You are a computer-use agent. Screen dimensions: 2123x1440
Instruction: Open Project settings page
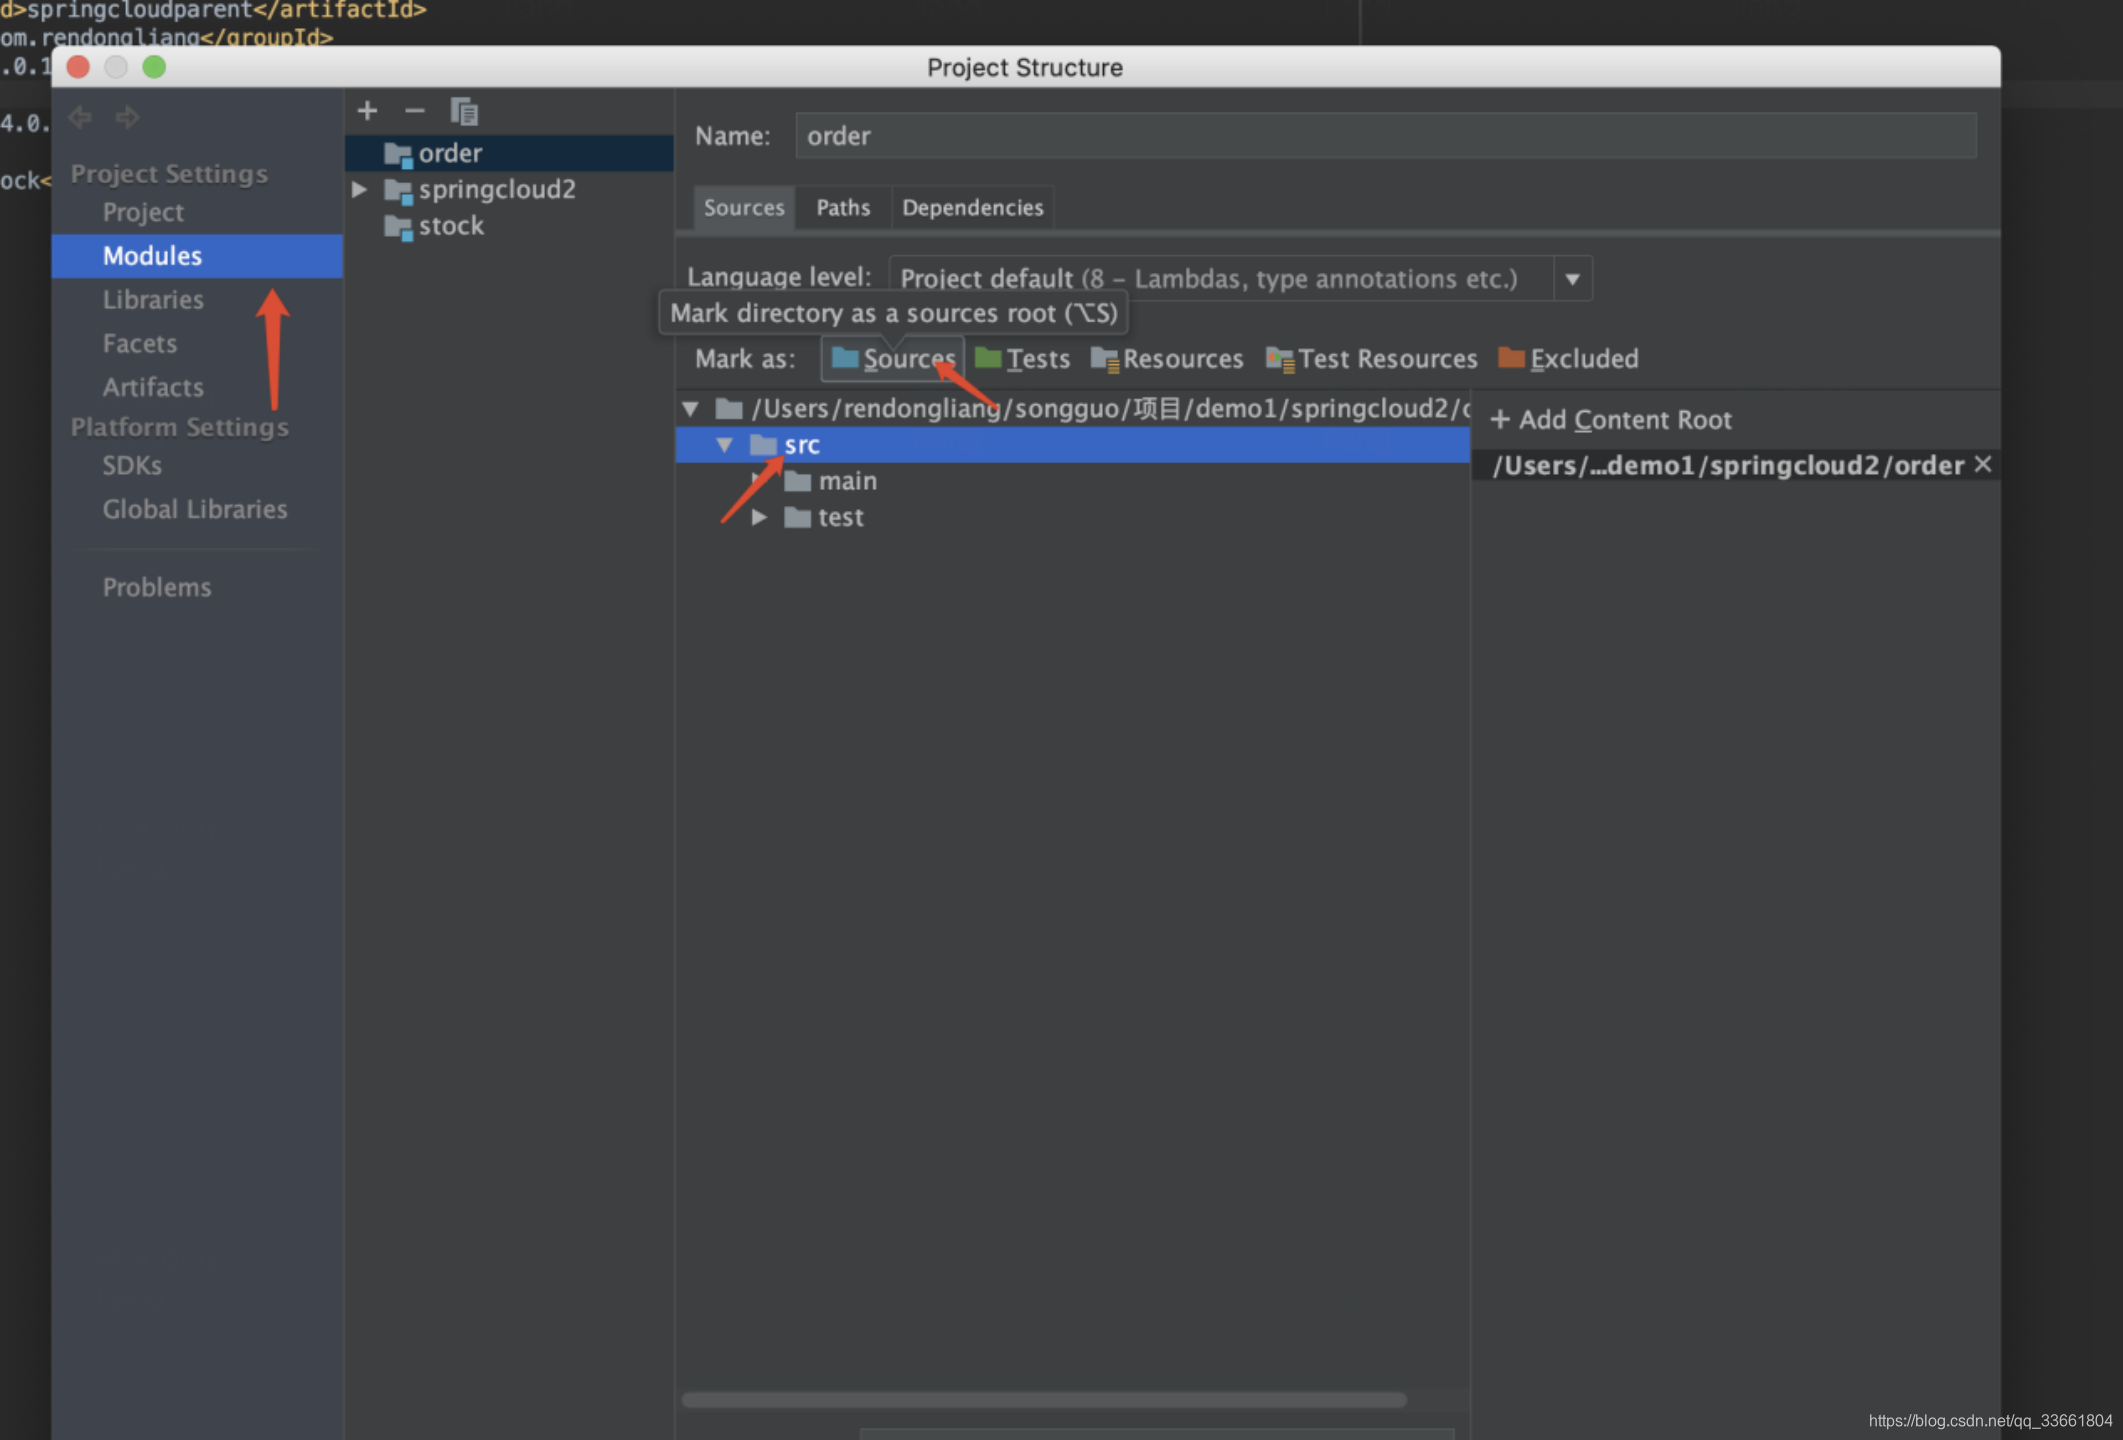pyautogui.click(x=143, y=212)
